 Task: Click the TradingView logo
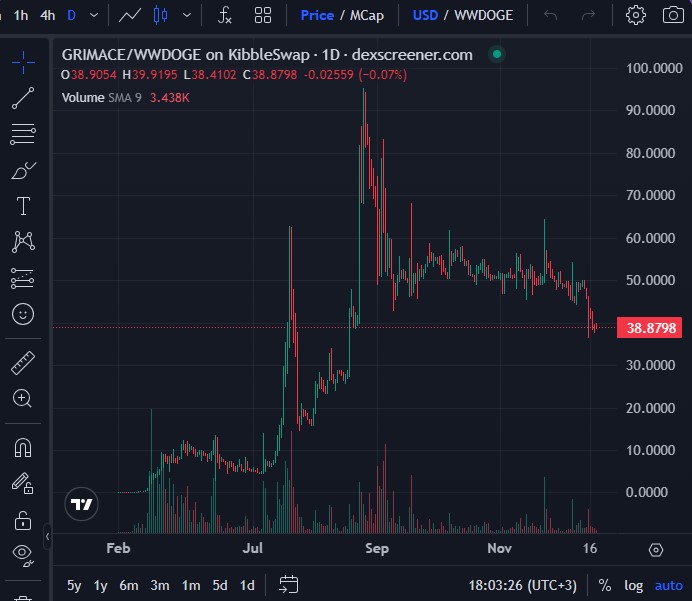pyautogui.click(x=81, y=504)
